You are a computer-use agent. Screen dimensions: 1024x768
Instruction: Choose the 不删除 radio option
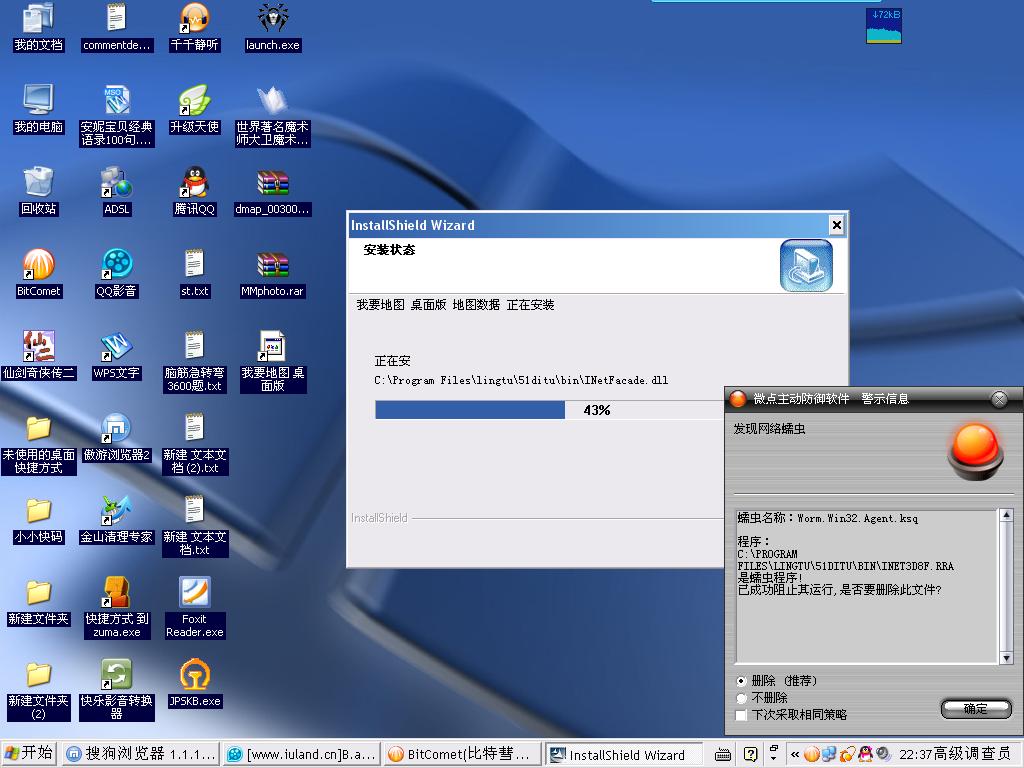741,698
